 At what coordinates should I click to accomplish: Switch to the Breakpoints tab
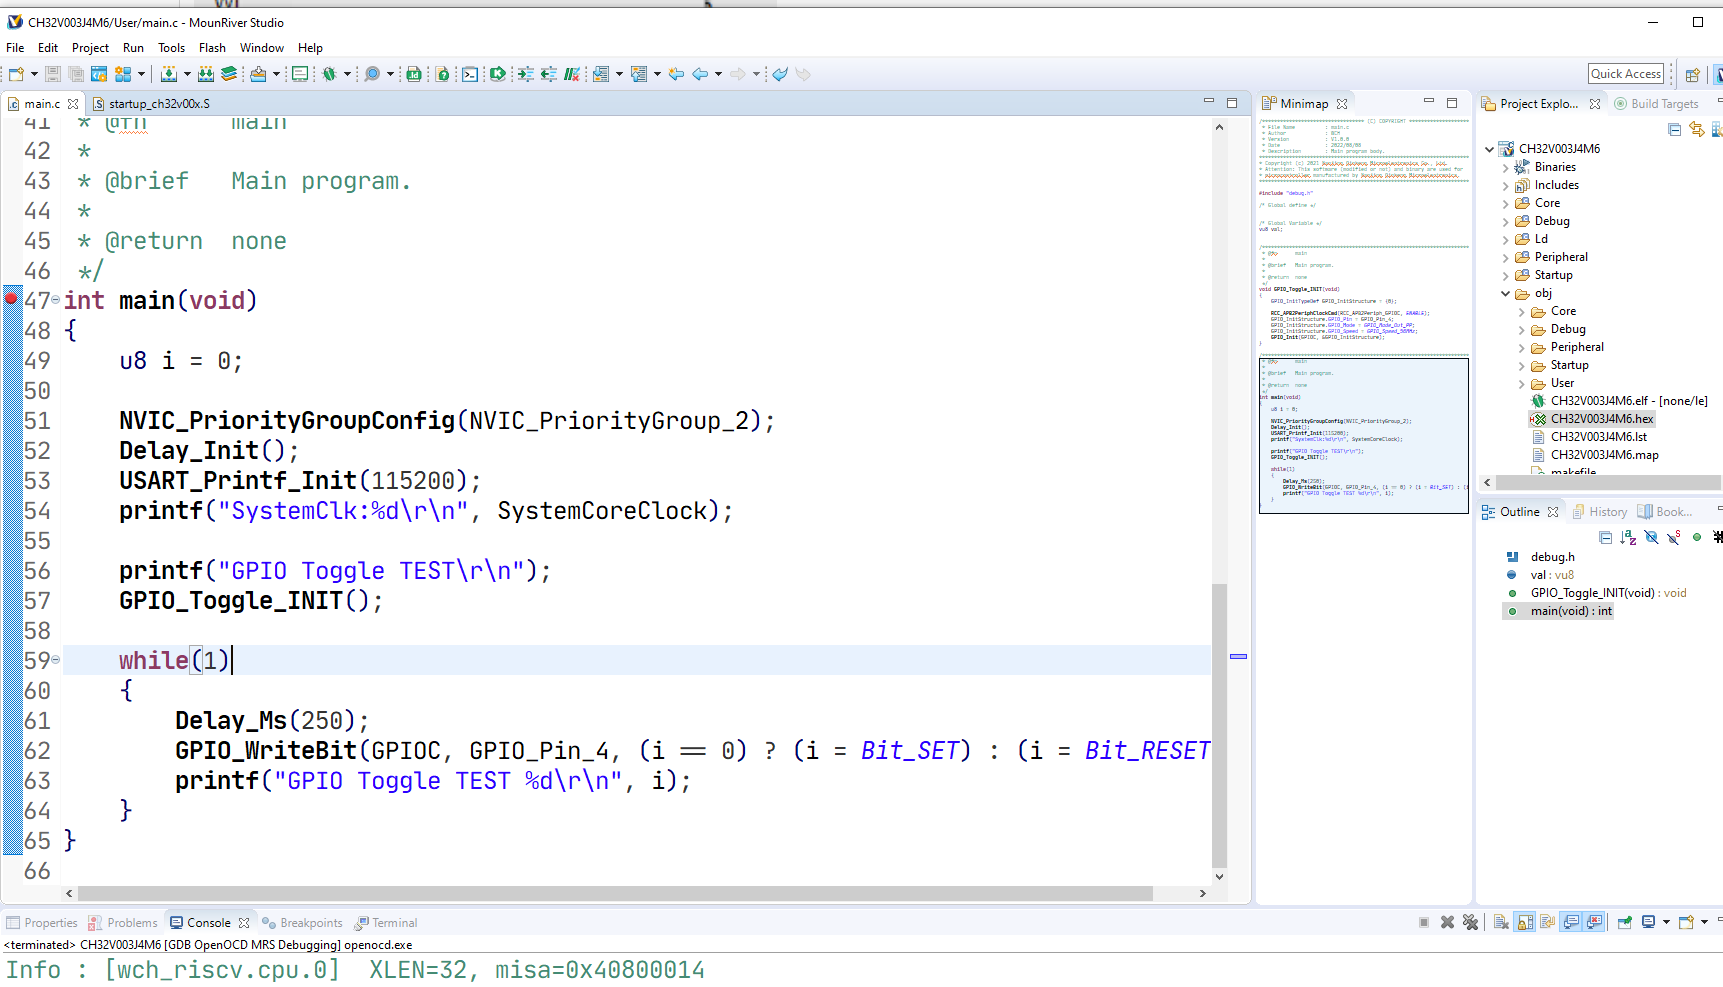tap(302, 923)
